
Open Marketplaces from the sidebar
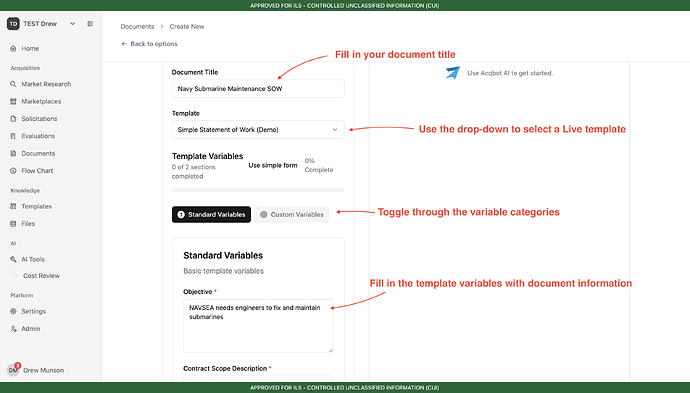coord(41,101)
